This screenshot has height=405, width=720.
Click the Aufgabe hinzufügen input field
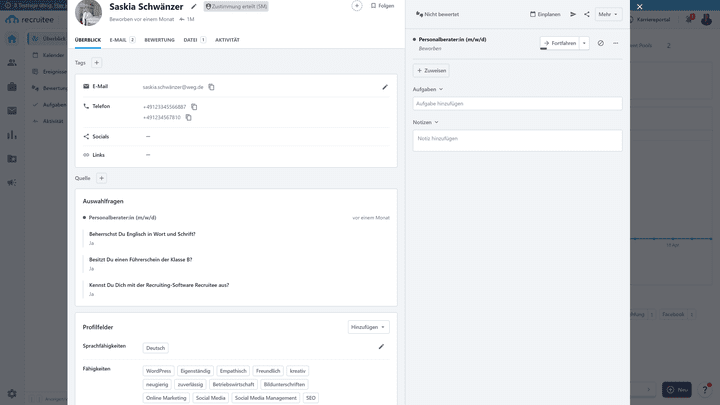(518, 103)
